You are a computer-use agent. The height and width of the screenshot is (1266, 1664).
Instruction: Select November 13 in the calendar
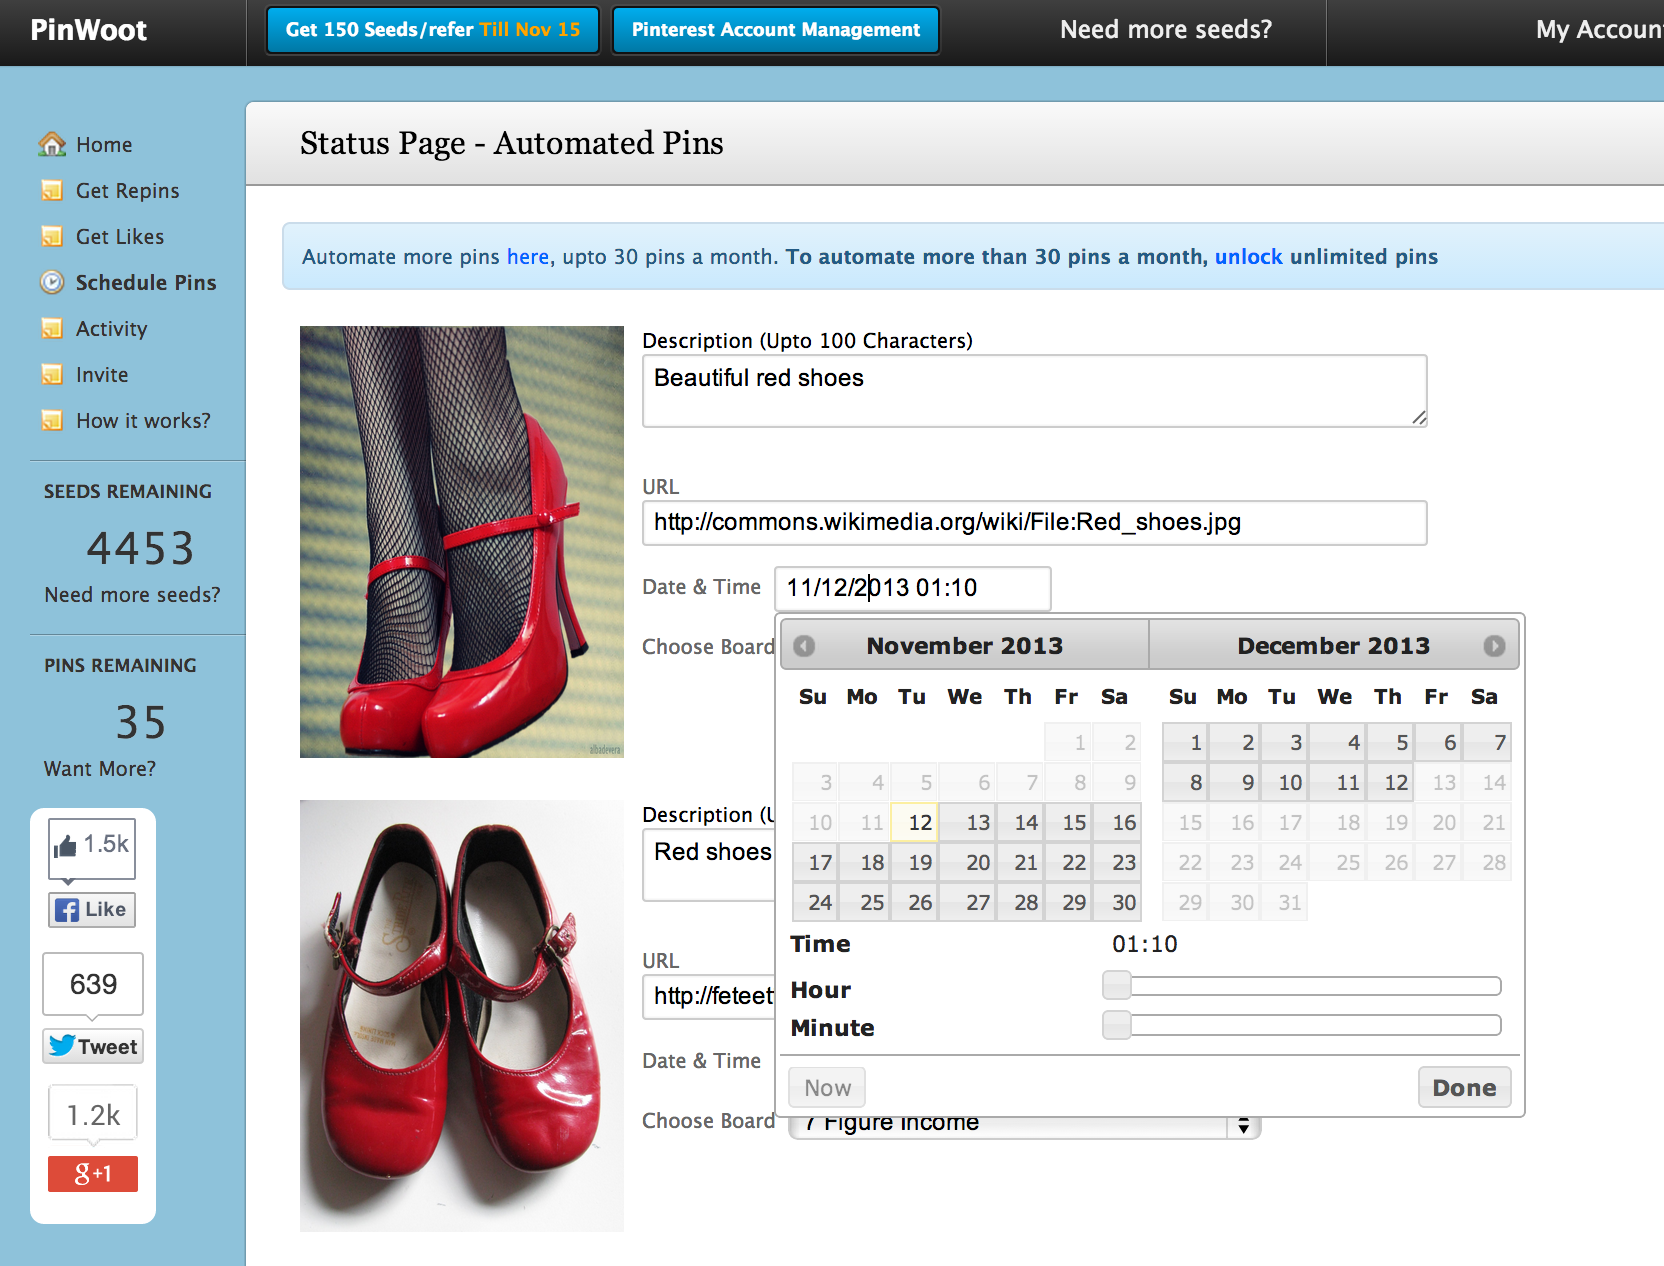coord(968,823)
